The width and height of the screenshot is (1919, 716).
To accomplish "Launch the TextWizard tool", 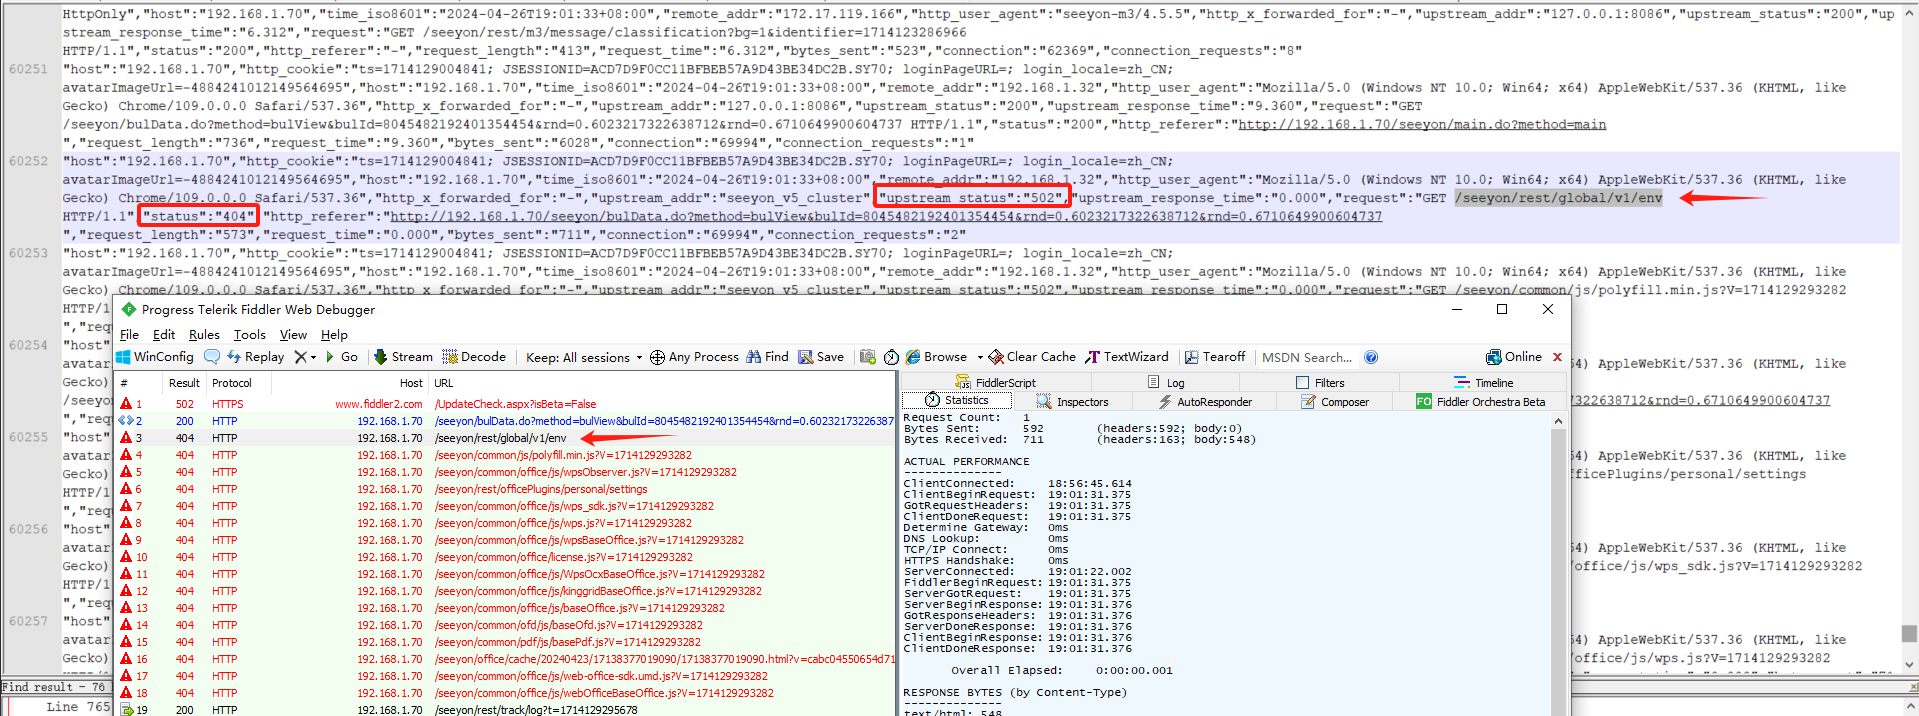I will tap(1127, 357).
